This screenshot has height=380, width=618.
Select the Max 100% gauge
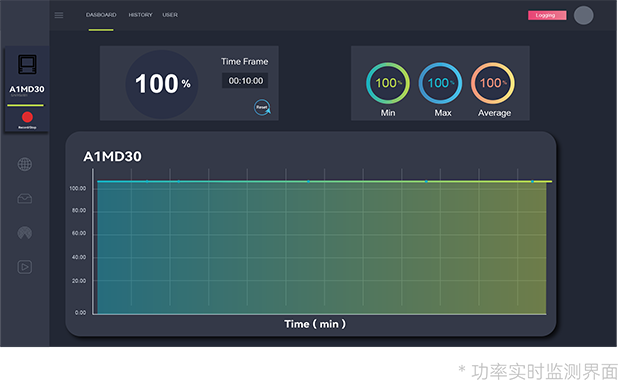[x=440, y=83]
